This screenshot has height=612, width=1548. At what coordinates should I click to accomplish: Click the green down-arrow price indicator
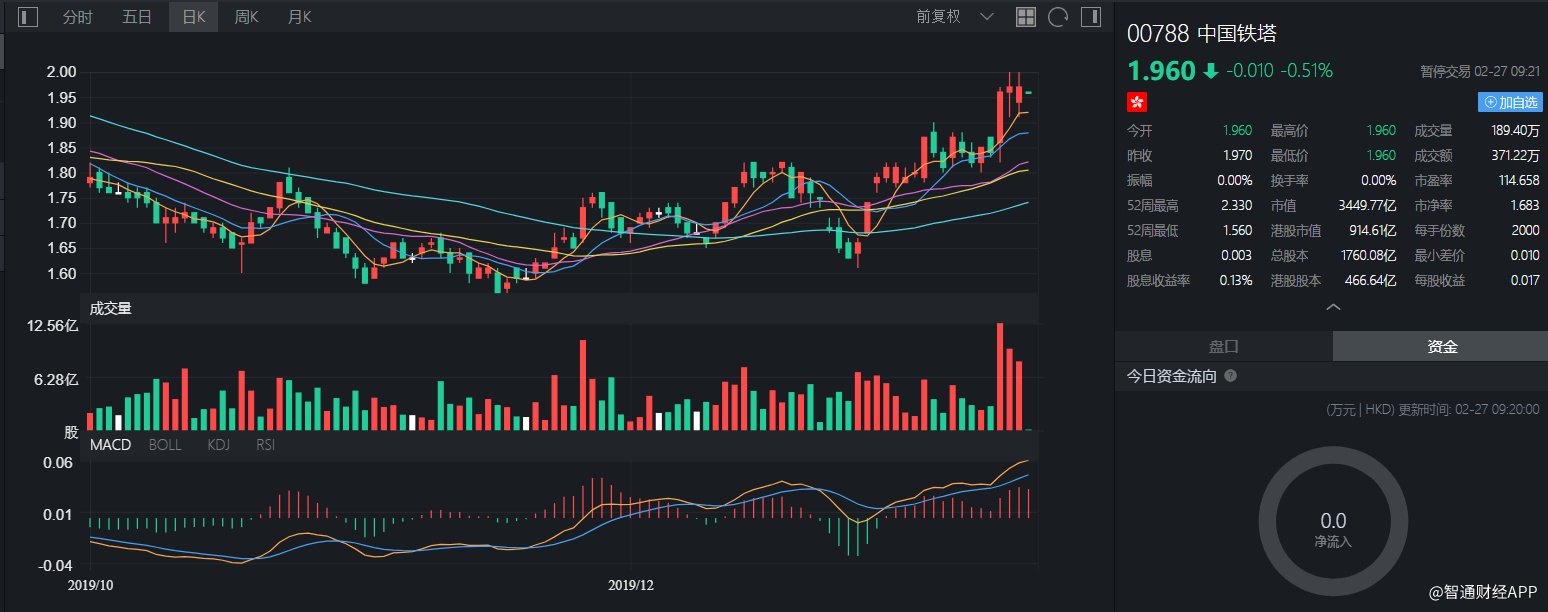point(1211,71)
